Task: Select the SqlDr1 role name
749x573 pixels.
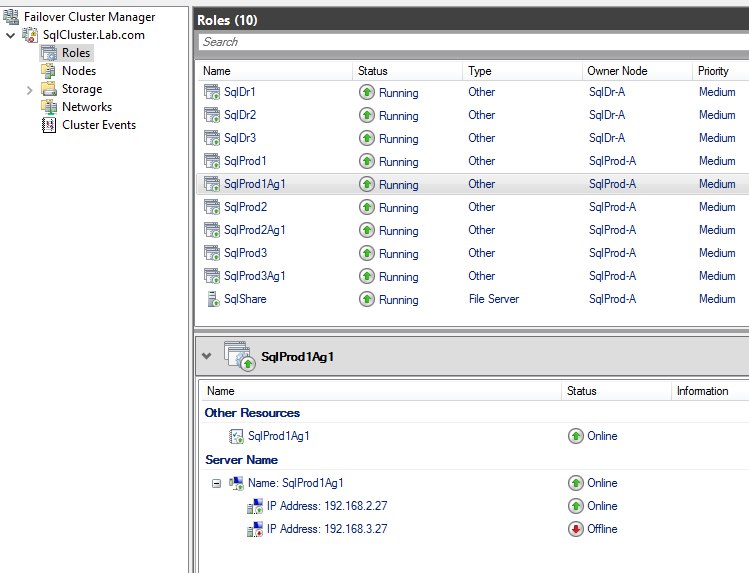Action: [x=240, y=92]
